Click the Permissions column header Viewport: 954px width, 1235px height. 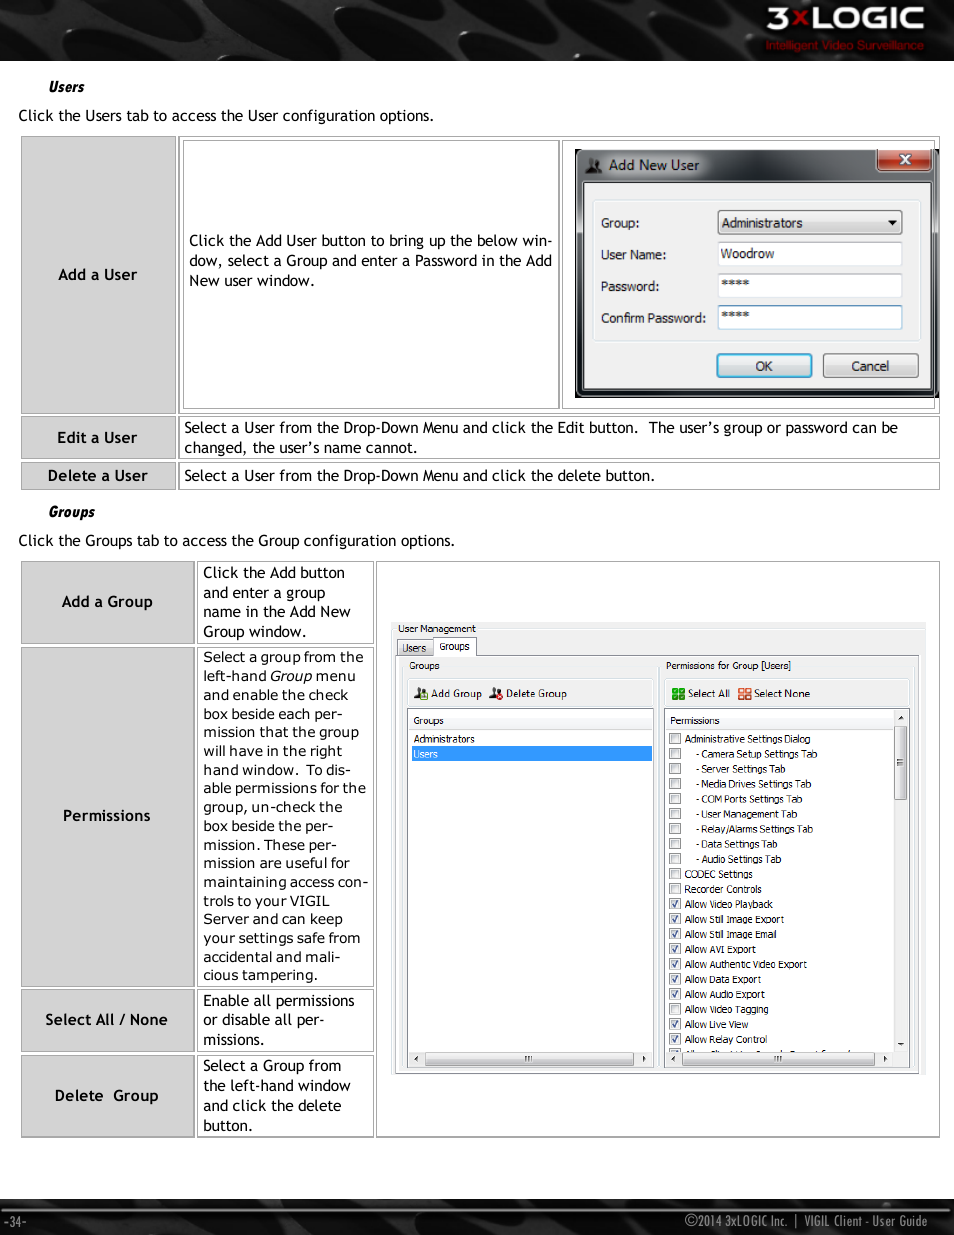(779, 720)
